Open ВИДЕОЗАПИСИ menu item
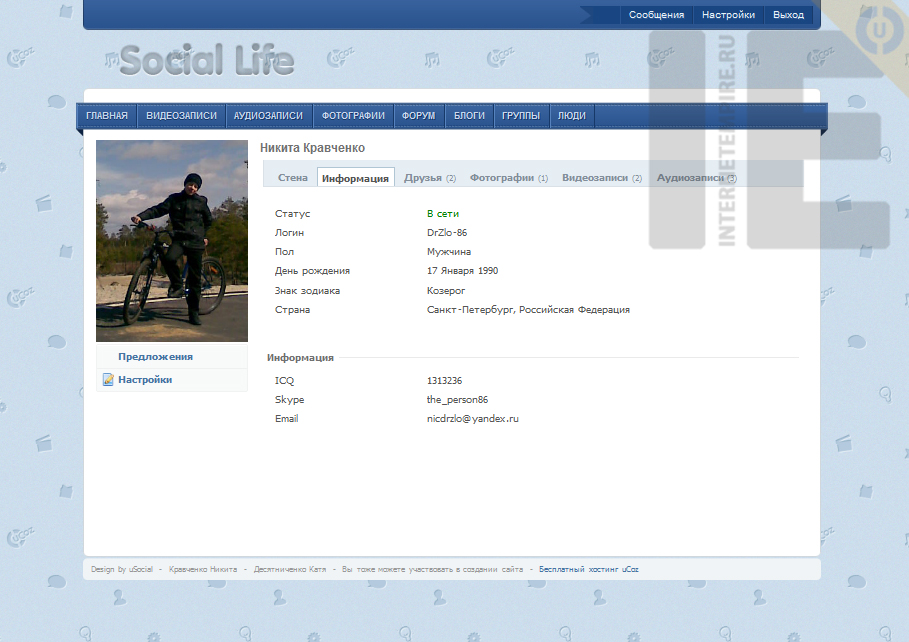 click(181, 115)
